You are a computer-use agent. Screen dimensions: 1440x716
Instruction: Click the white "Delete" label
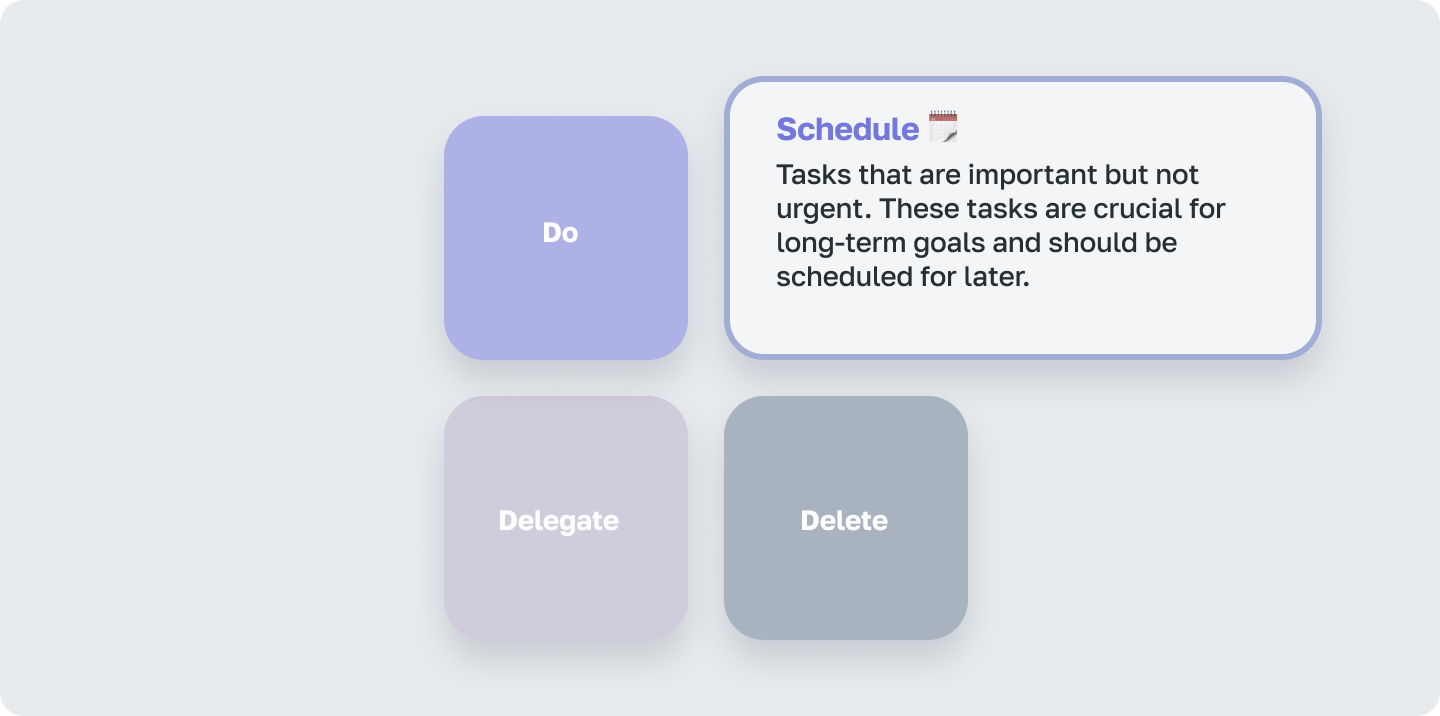pyautogui.click(x=844, y=521)
